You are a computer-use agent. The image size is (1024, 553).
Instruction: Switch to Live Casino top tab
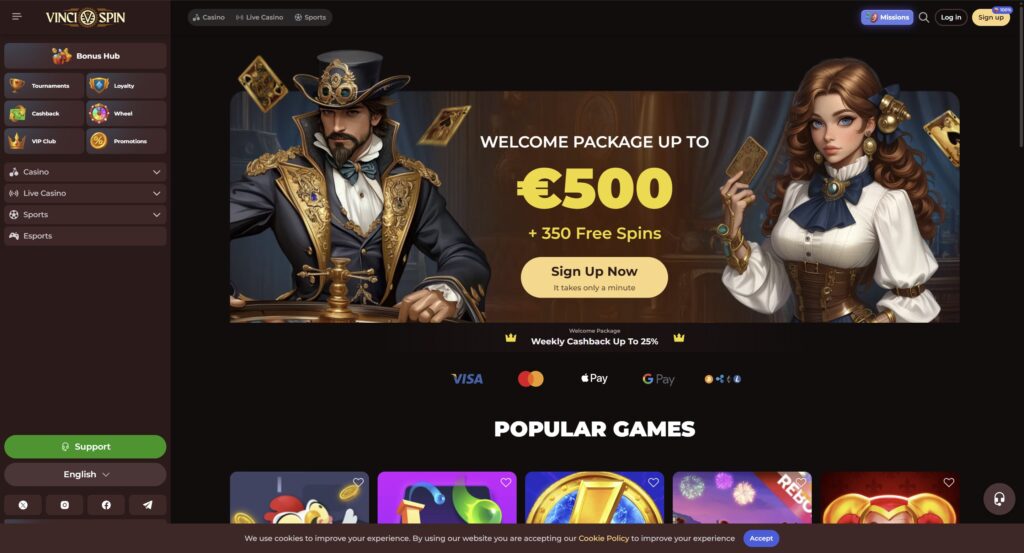click(x=259, y=18)
